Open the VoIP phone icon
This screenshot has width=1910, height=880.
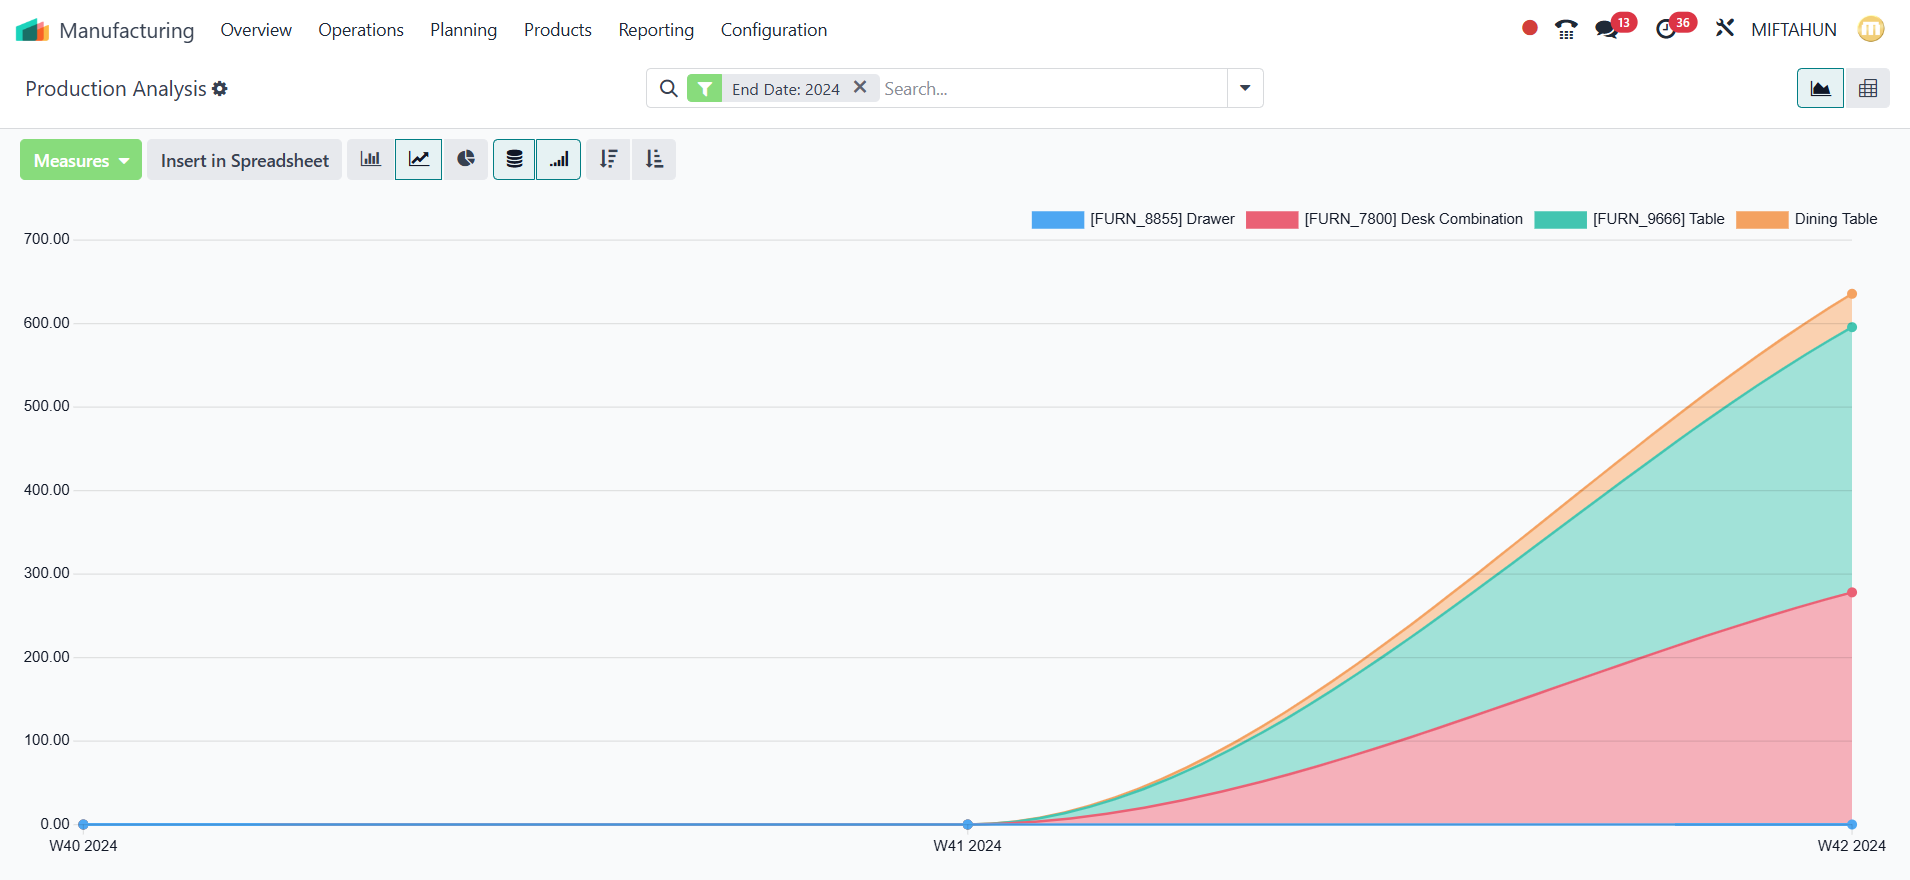coord(1566,30)
